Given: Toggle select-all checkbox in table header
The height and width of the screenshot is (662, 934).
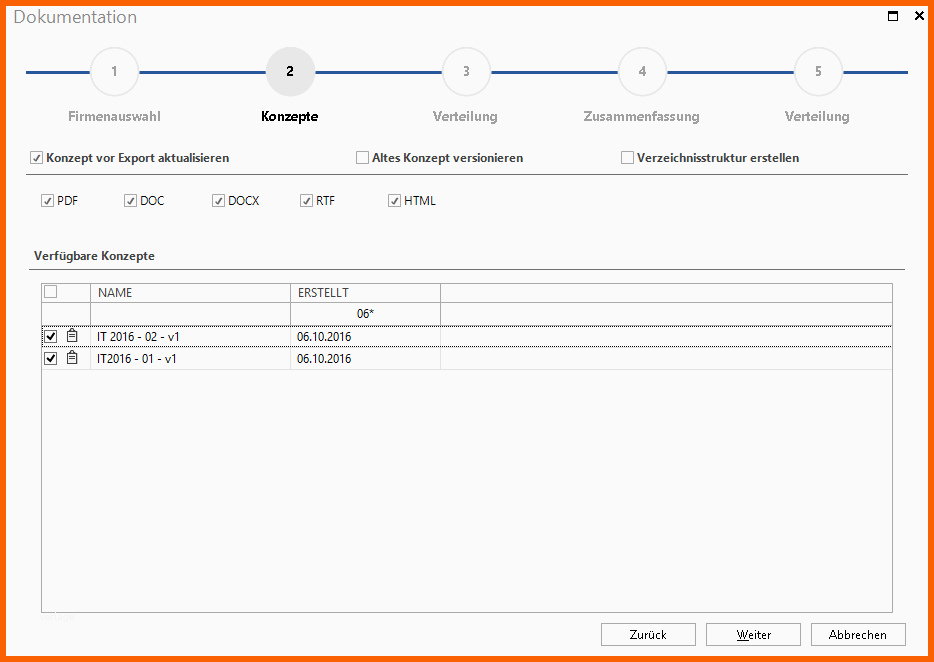Looking at the screenshot, I should click(51, 292).
